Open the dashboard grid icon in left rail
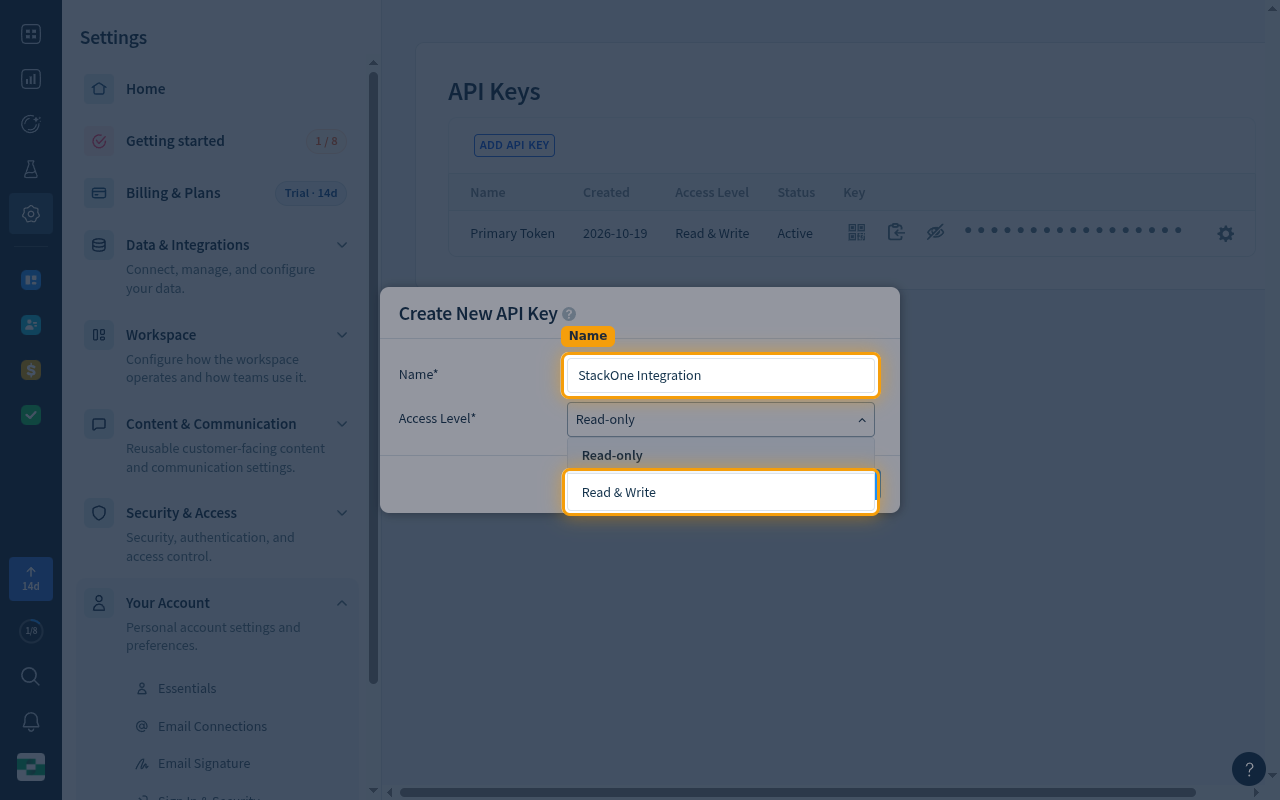1280x800 pixels. pos(31,35)
